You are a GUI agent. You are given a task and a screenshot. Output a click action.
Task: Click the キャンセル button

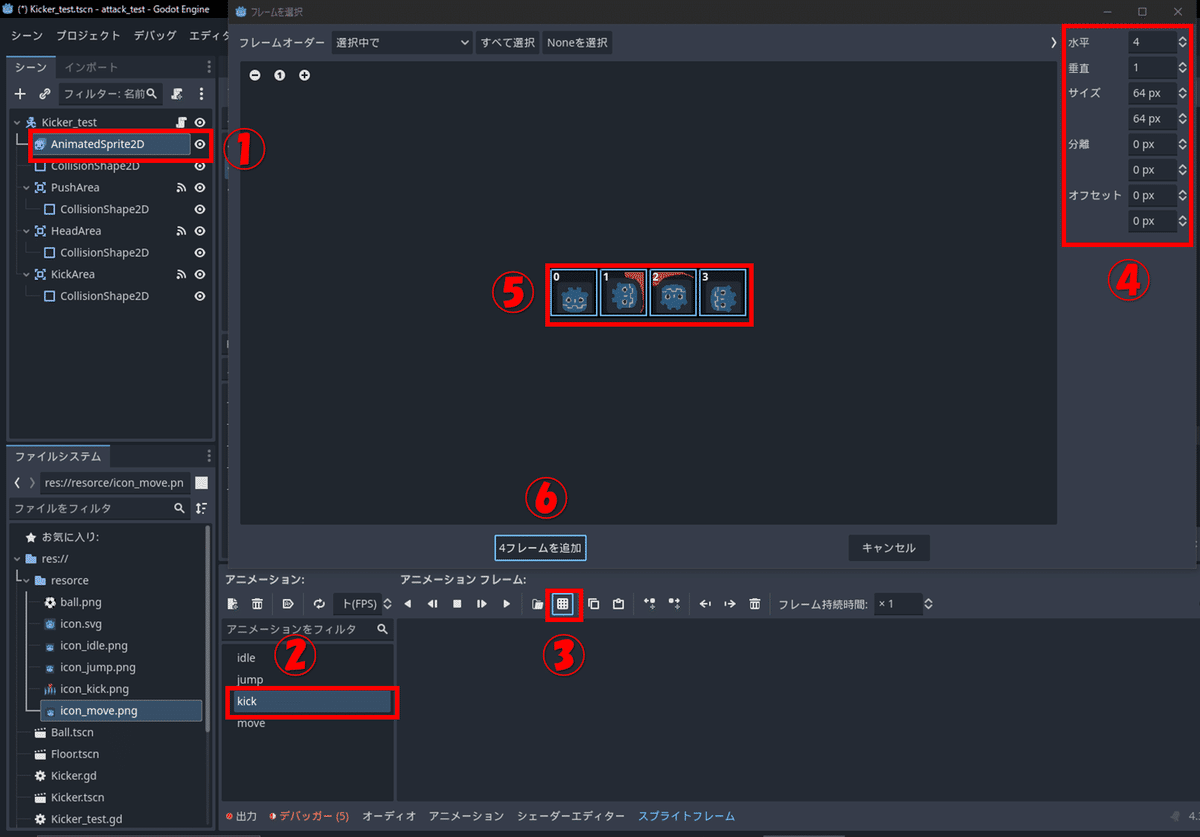coord(888,547)
